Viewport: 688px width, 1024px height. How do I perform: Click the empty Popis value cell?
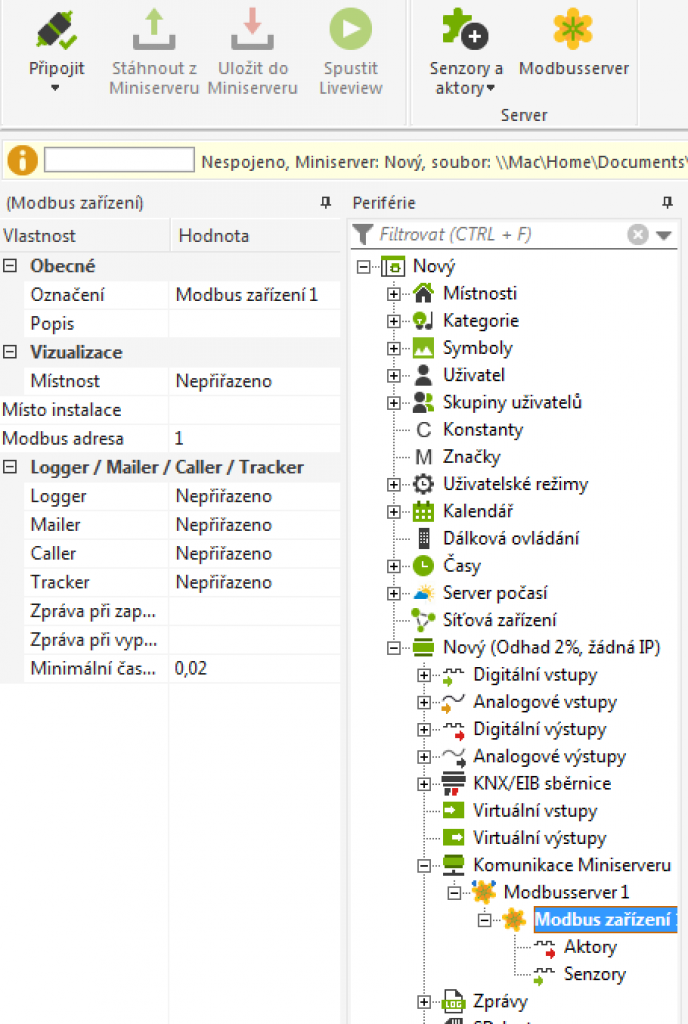(x=255, y=323)
